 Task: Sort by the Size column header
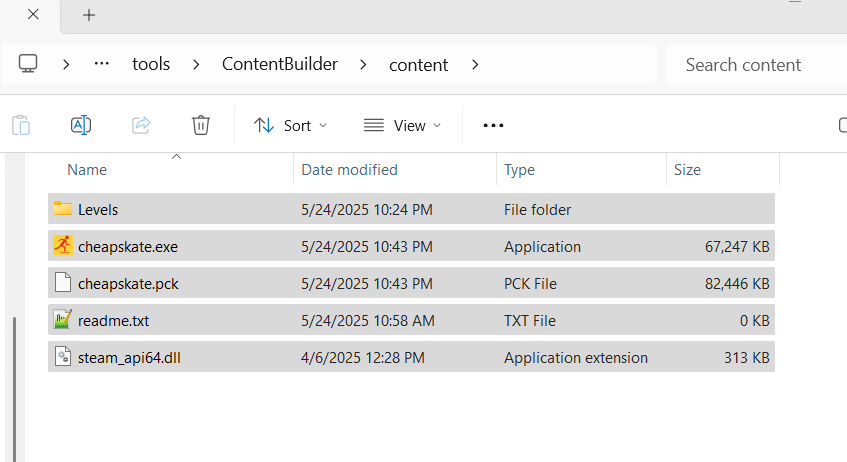687,170
